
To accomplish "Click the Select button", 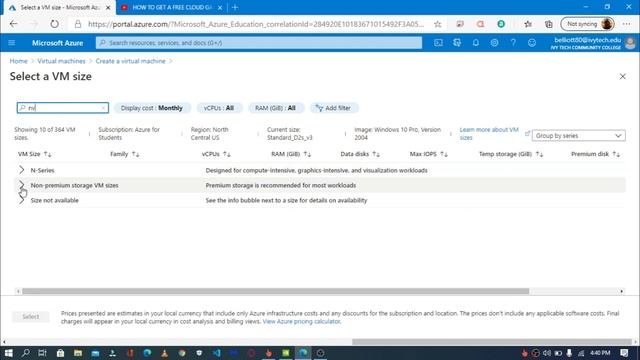I will click(31, 316).
